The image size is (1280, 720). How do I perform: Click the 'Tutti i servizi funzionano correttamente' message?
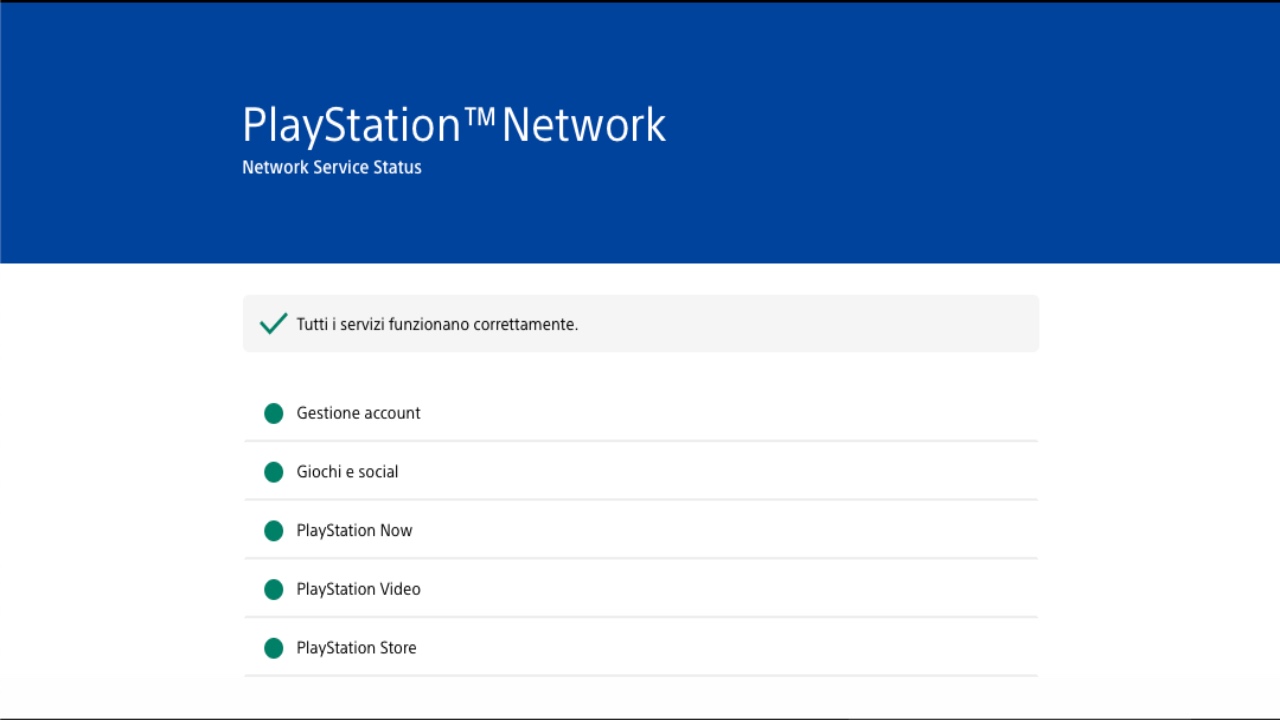point(437,324)
